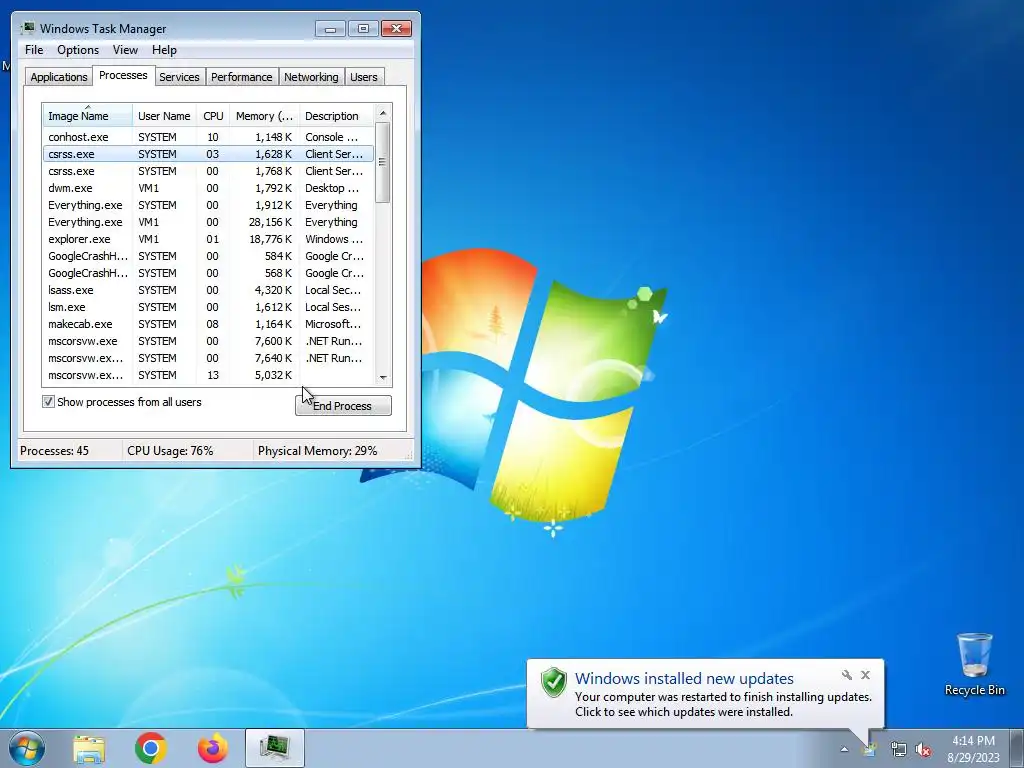Open the View menu
Screen dimensions: 1024x768
[x=125, y=50]
